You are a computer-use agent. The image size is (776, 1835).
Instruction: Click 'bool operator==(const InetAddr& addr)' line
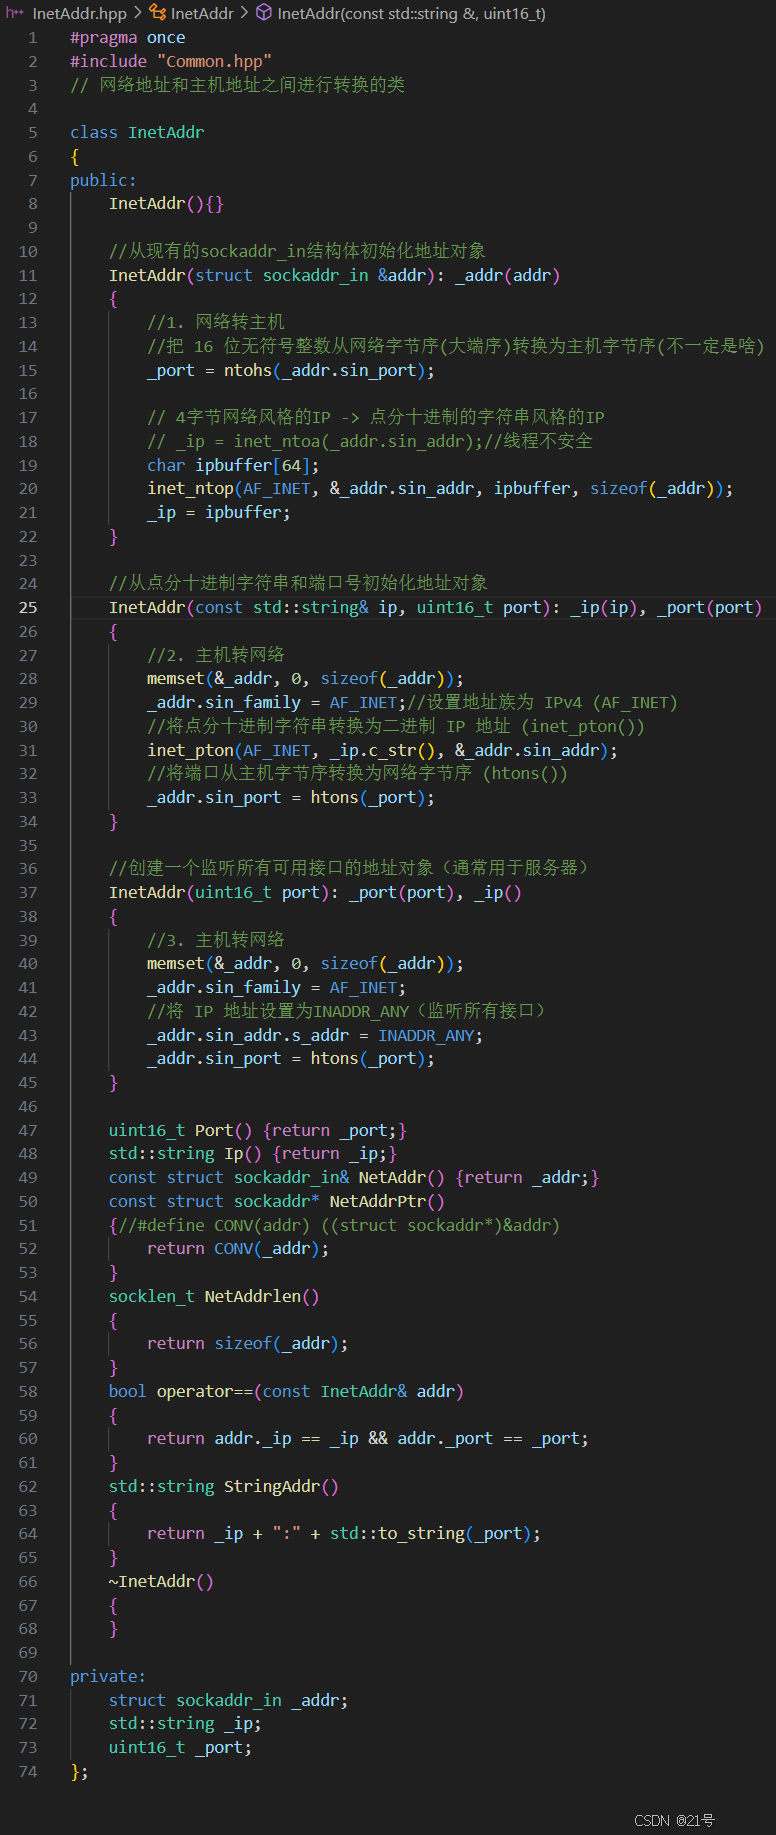286,1391
